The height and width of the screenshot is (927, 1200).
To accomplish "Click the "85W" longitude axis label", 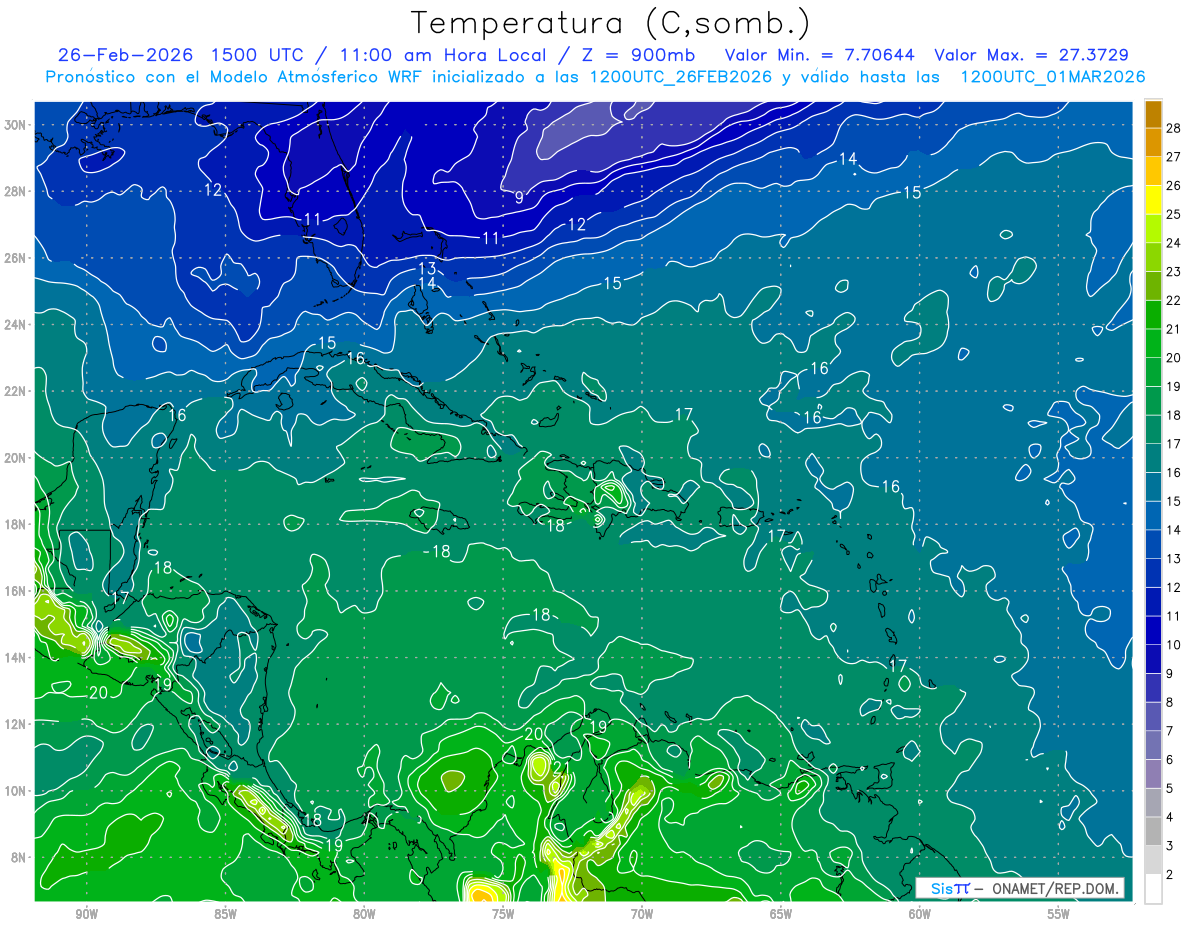I will pos(225,914).
